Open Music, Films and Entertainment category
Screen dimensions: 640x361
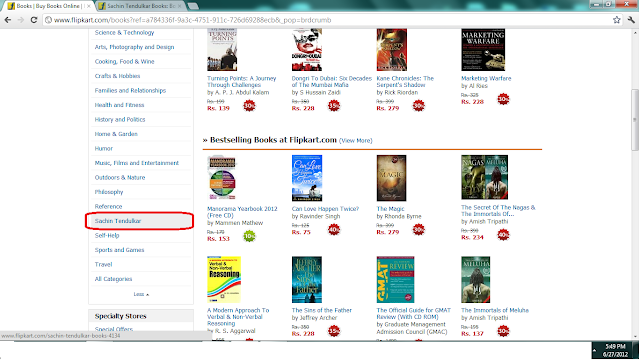137,163
